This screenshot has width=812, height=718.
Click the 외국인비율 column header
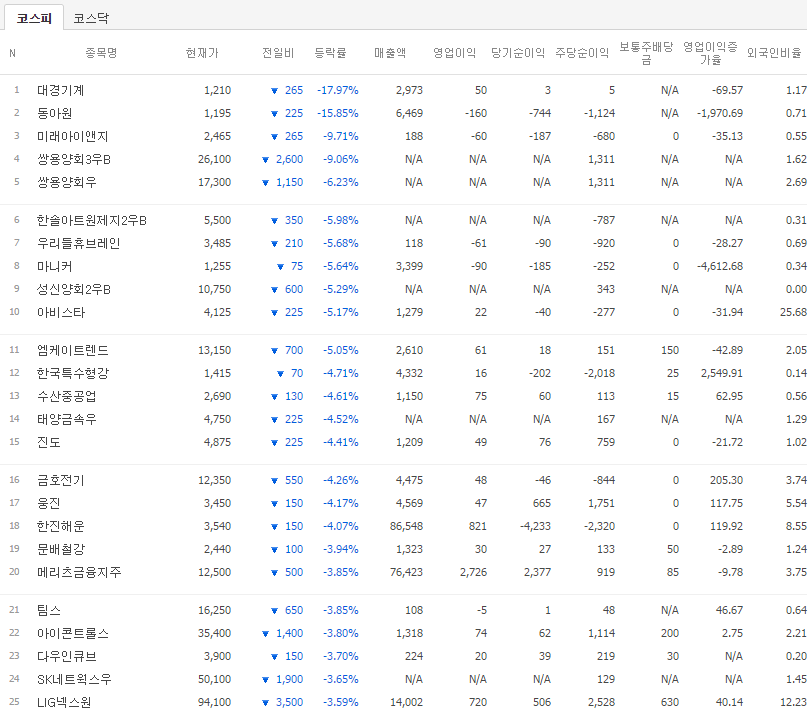[x=774, y=53]
